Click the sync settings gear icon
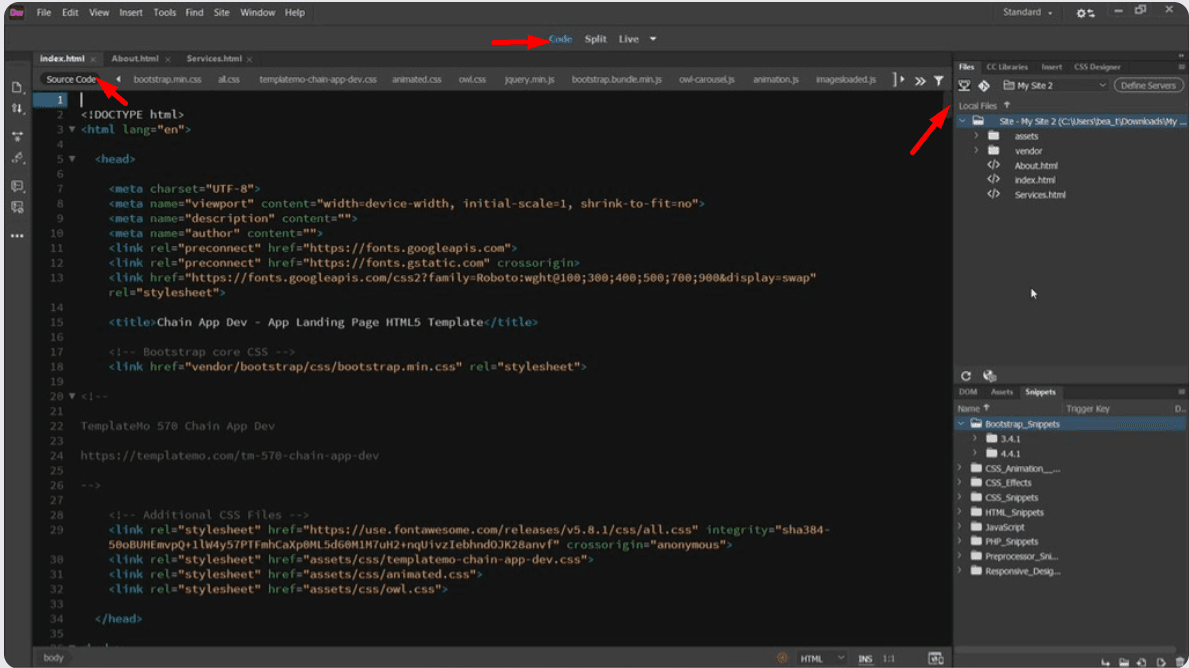The height and width of the screenshot is (668, 1189). [x=1085, y=13]
